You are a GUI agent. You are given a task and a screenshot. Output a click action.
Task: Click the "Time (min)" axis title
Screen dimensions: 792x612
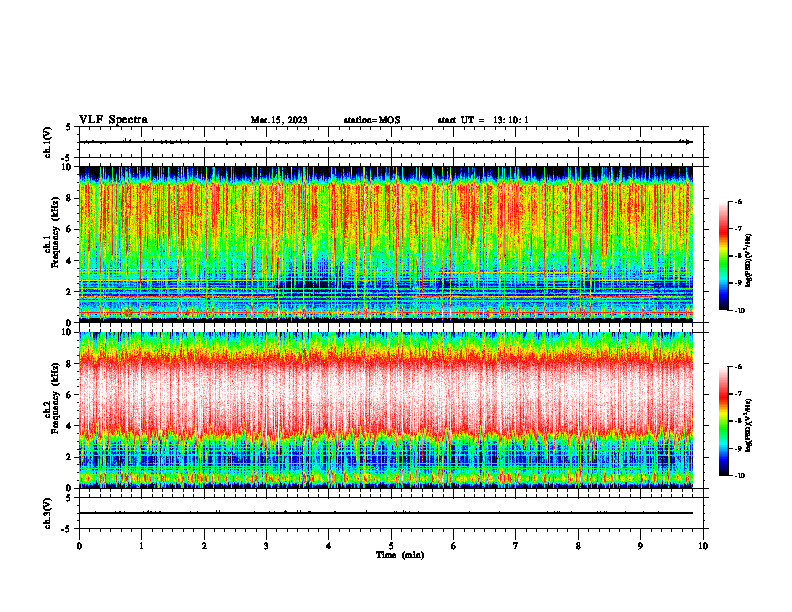(x=400, y=555)
